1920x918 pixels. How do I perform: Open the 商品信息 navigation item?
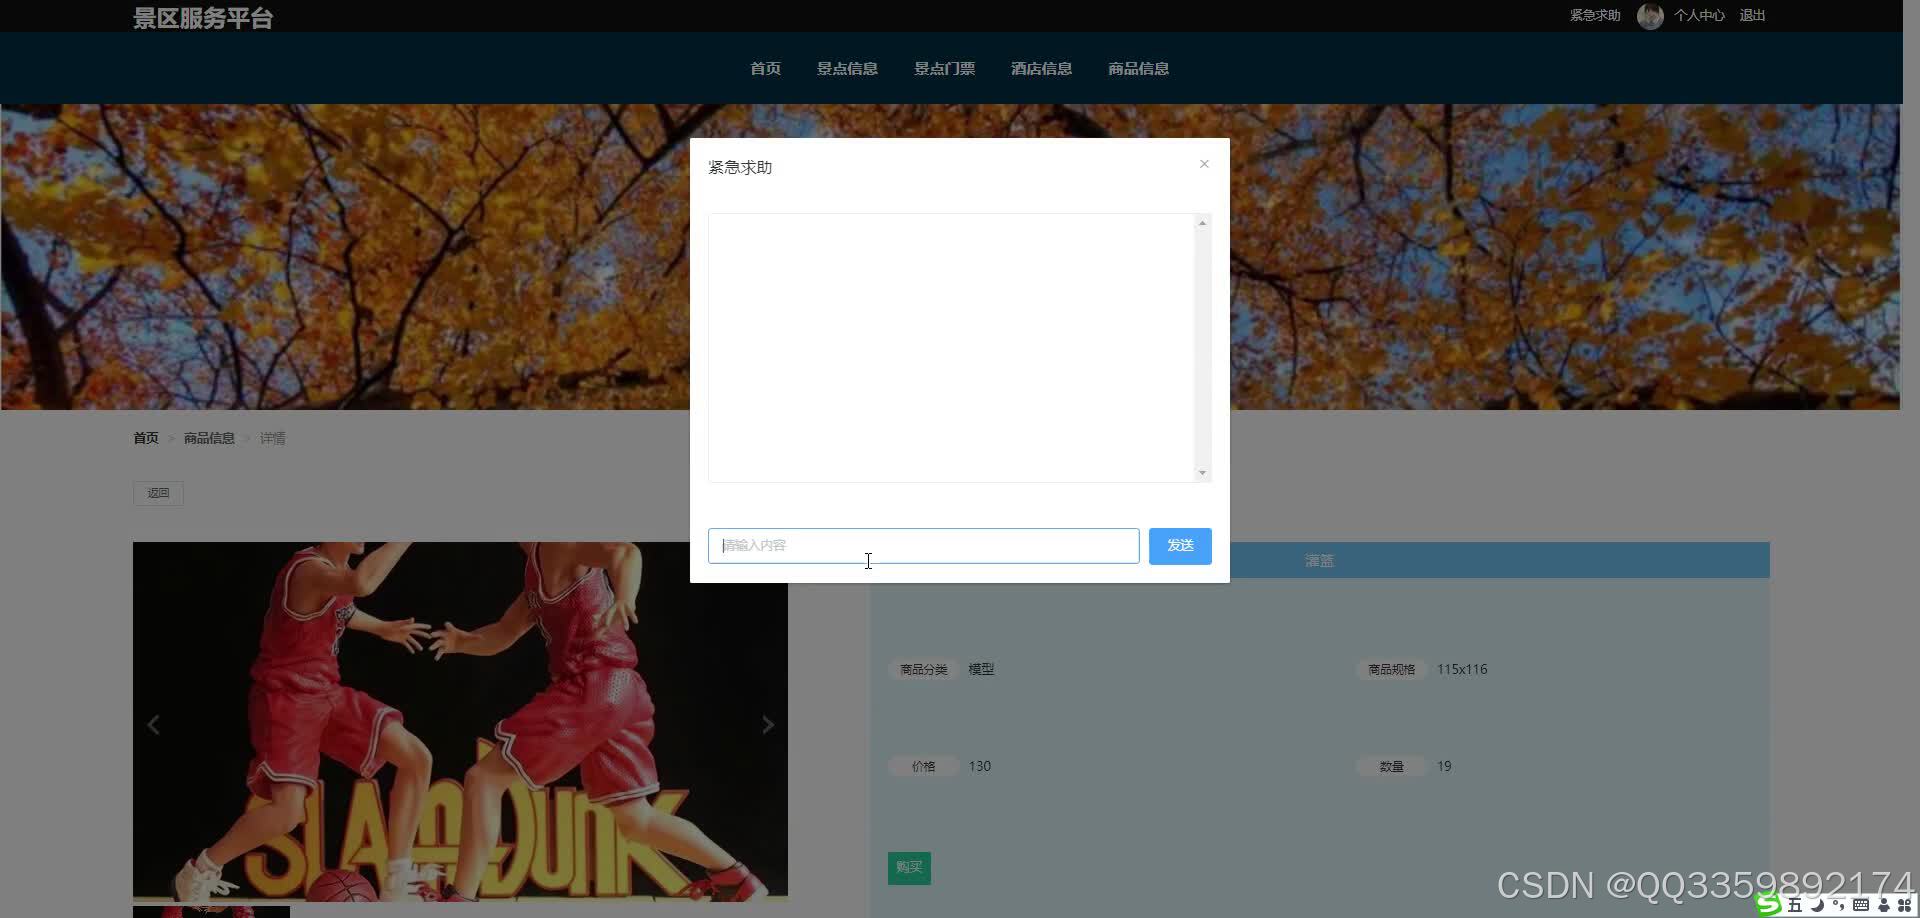1138,68
